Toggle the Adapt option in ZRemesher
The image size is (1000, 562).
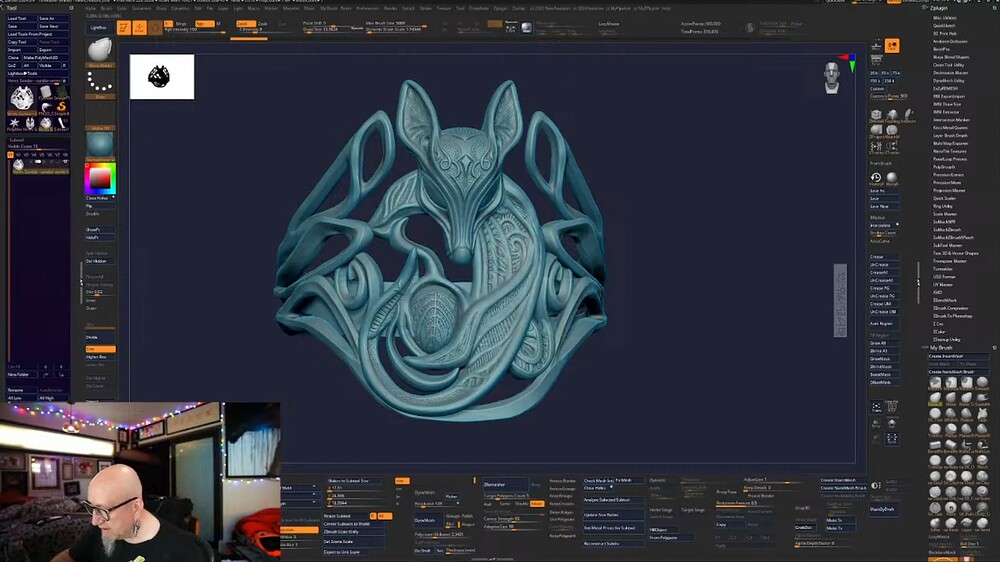pyautogui.click(x=537, y=504)
